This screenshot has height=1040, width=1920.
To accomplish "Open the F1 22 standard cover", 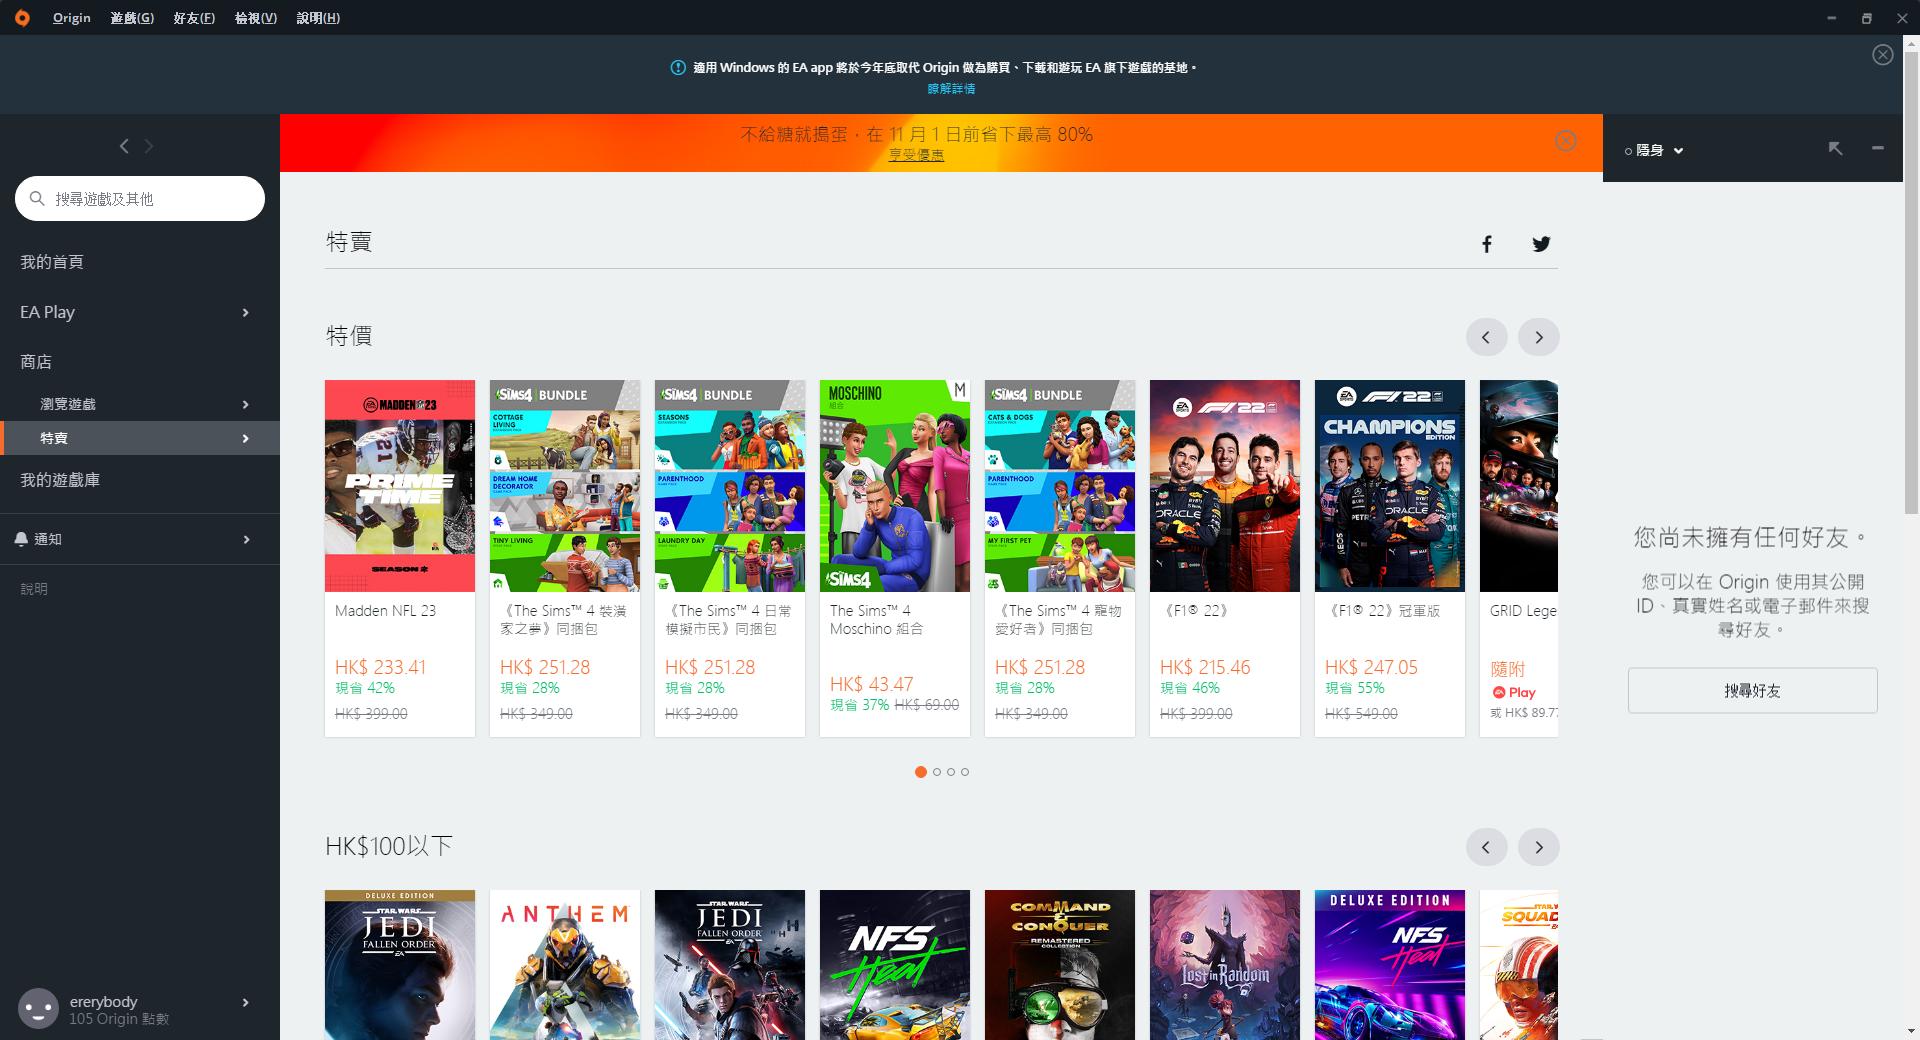I will coord(1225,486).
